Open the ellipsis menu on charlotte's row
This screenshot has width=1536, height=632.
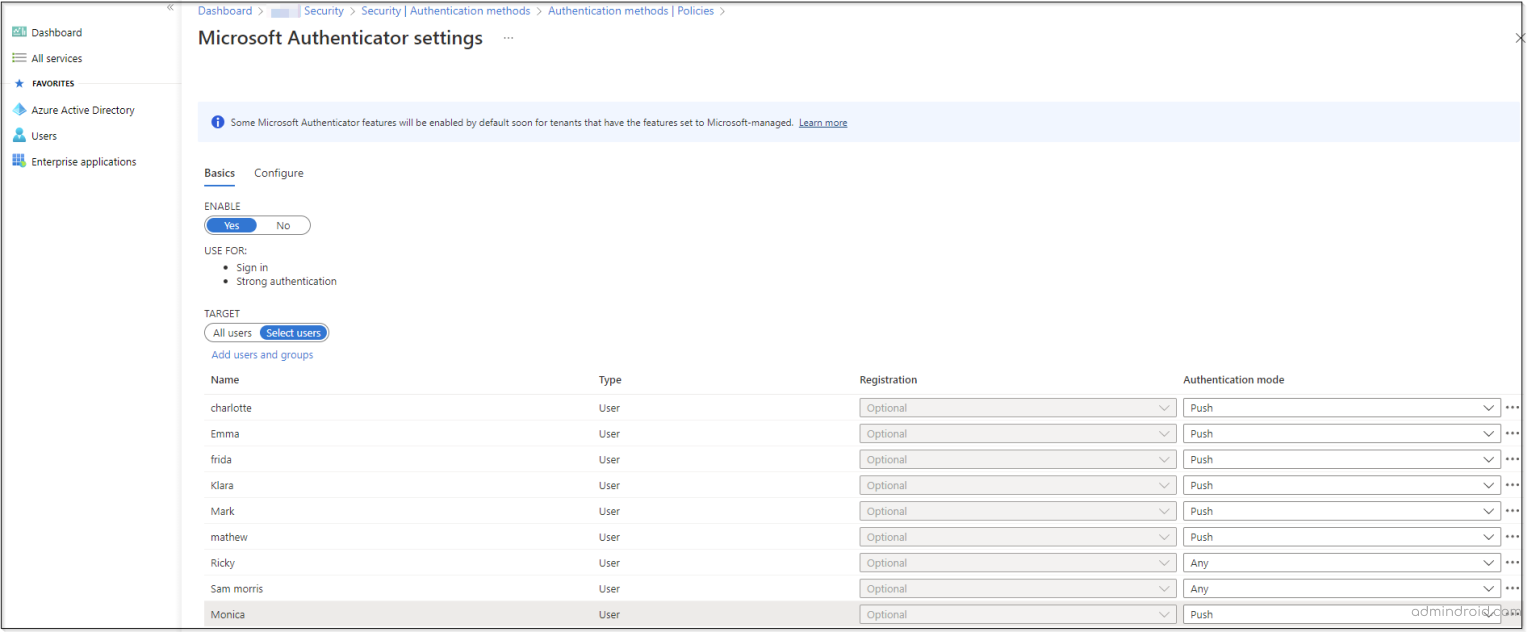1513,407
